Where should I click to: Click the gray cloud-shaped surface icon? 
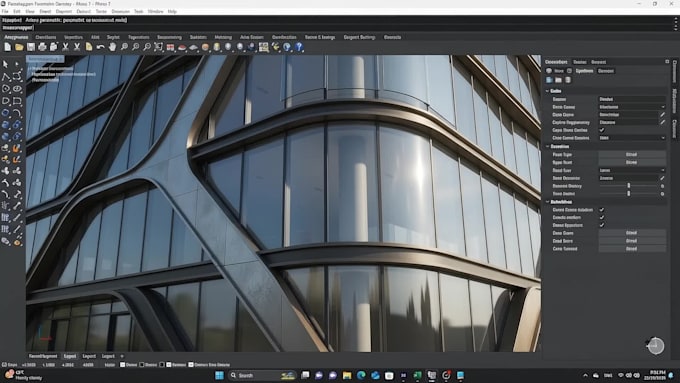(193, 47)
